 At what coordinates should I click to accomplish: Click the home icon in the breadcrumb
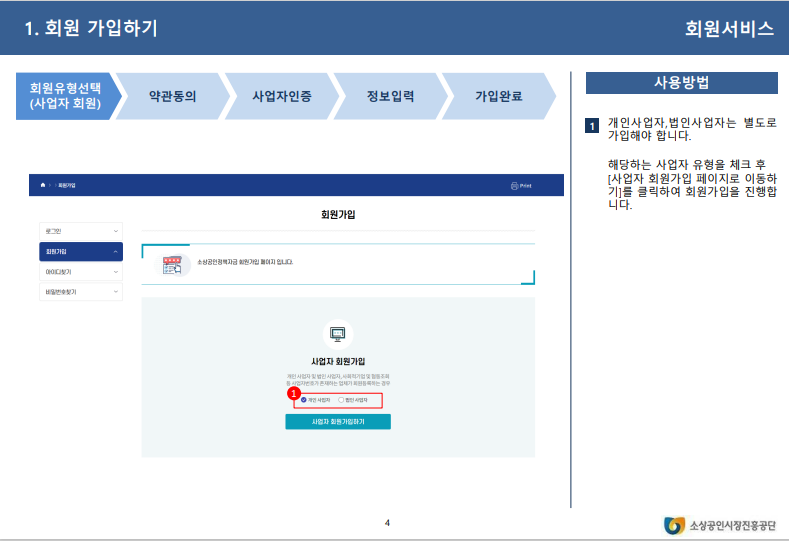pos(43,185)
